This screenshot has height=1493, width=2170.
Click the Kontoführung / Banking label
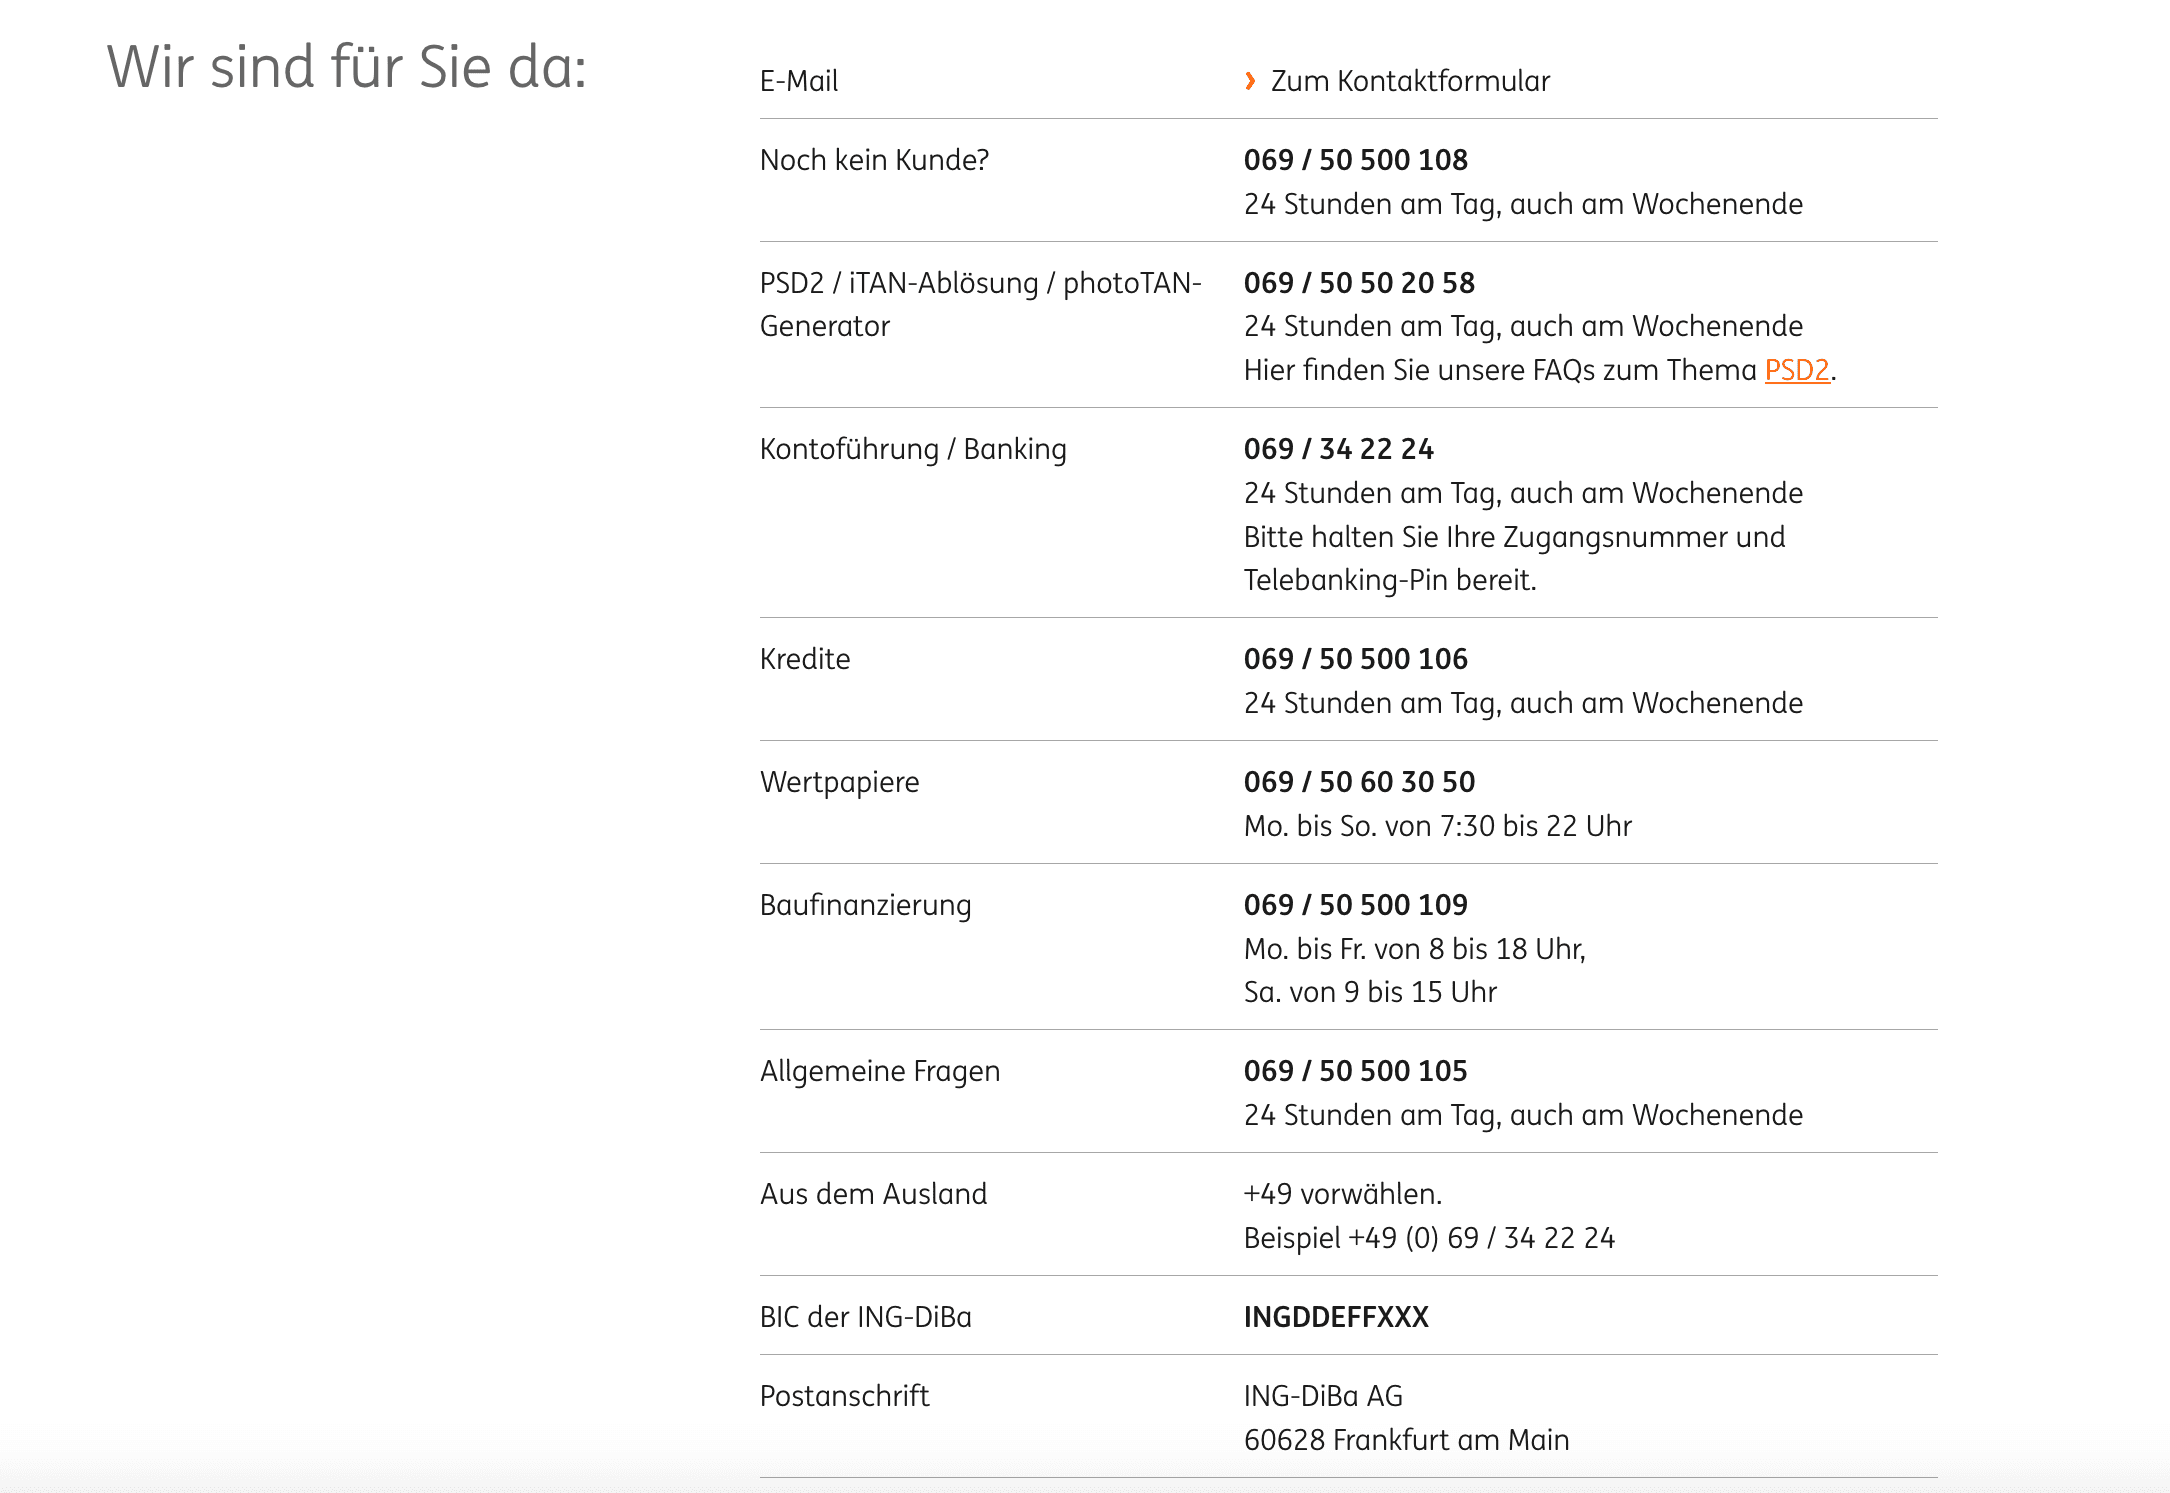pos(913,449)
